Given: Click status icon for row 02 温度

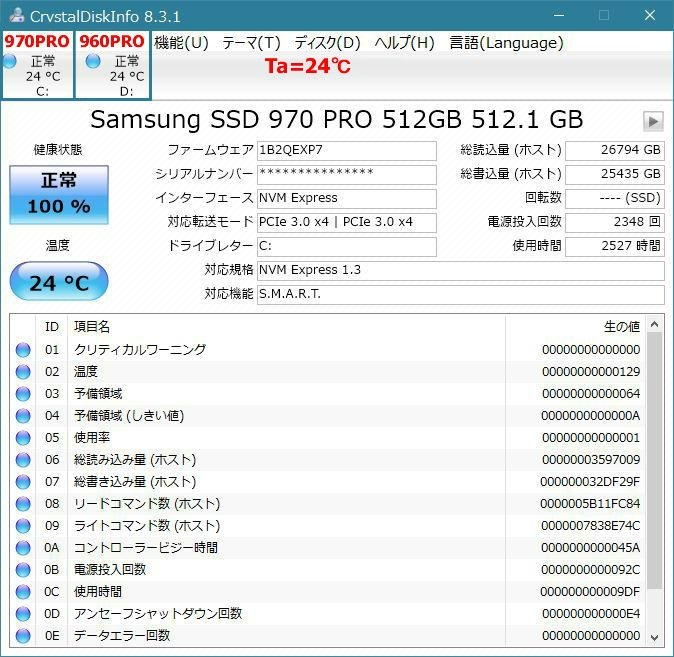Looking at the screenshot, I should [x=23, y=371].
